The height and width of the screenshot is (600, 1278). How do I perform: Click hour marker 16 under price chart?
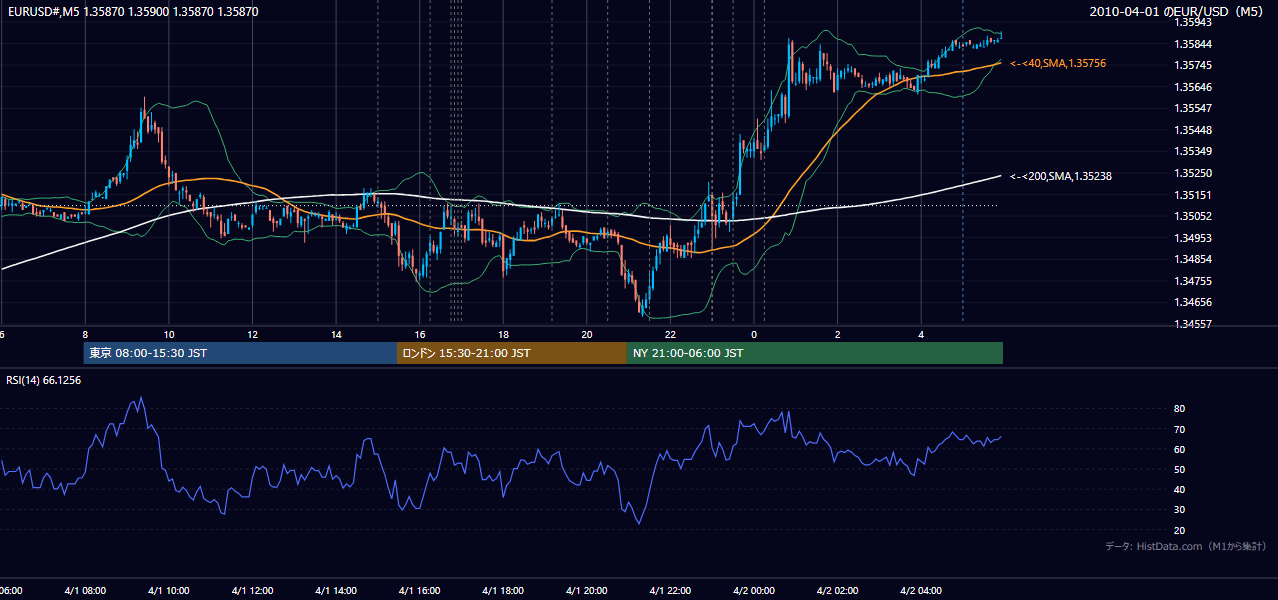[x=420, y=335]
